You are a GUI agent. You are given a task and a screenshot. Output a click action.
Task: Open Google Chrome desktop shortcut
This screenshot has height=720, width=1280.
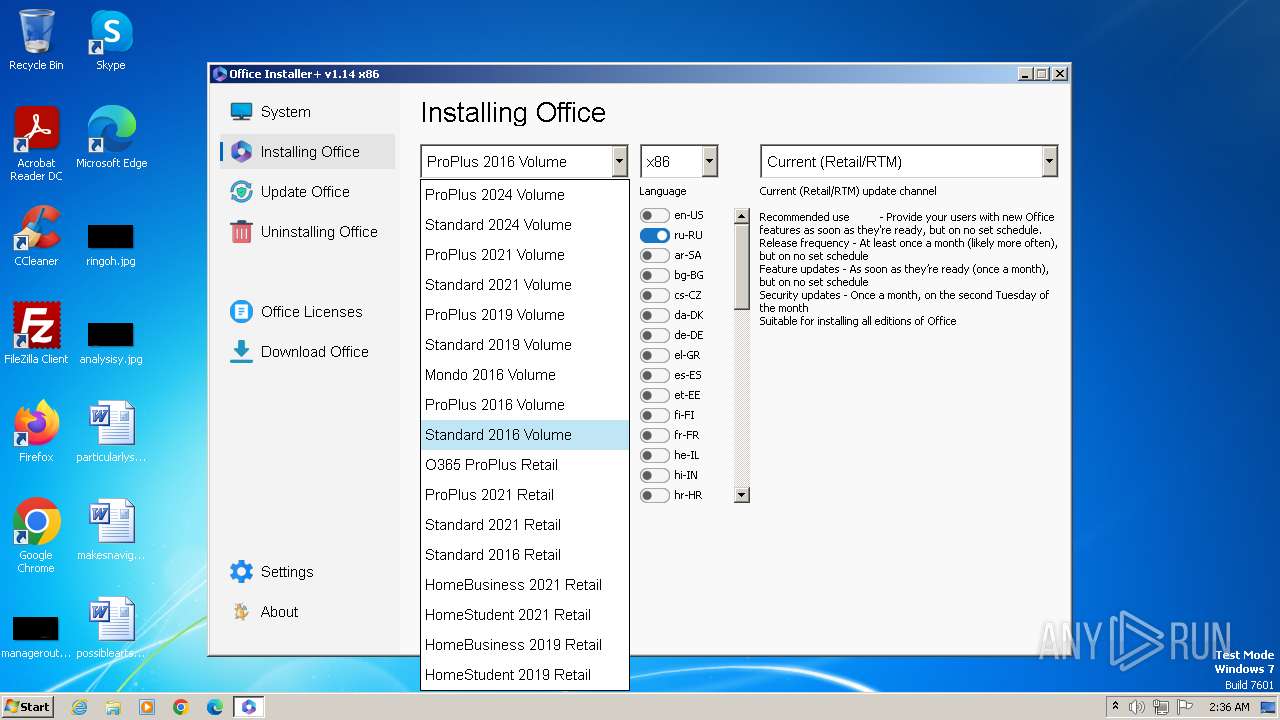coord(36,536)
